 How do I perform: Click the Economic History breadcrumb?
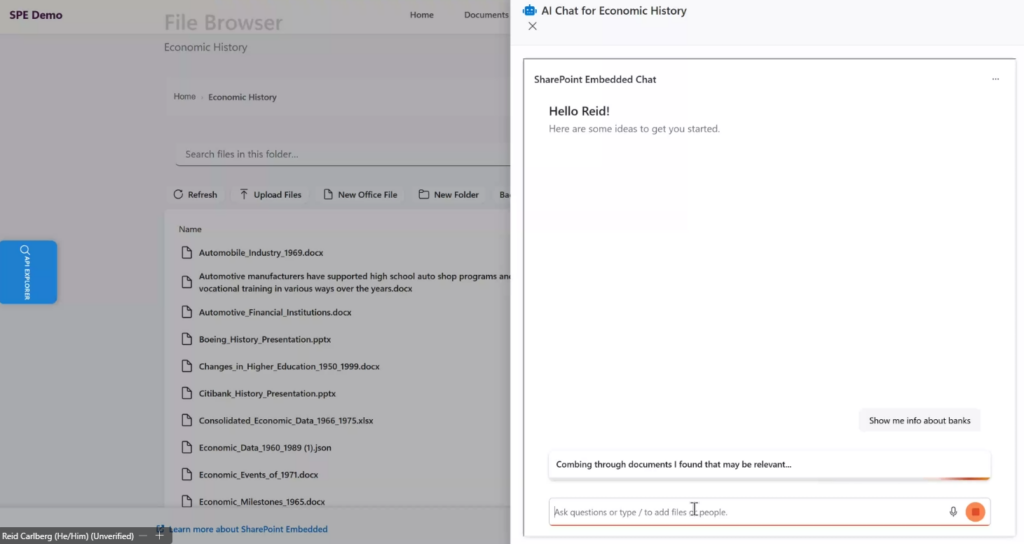pos(242,97)
